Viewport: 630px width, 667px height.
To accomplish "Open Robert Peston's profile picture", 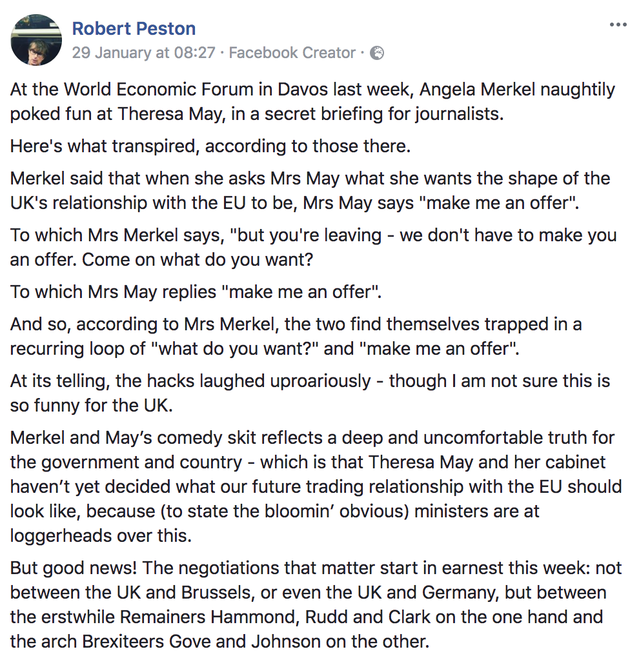I will [x=36, y=40].
